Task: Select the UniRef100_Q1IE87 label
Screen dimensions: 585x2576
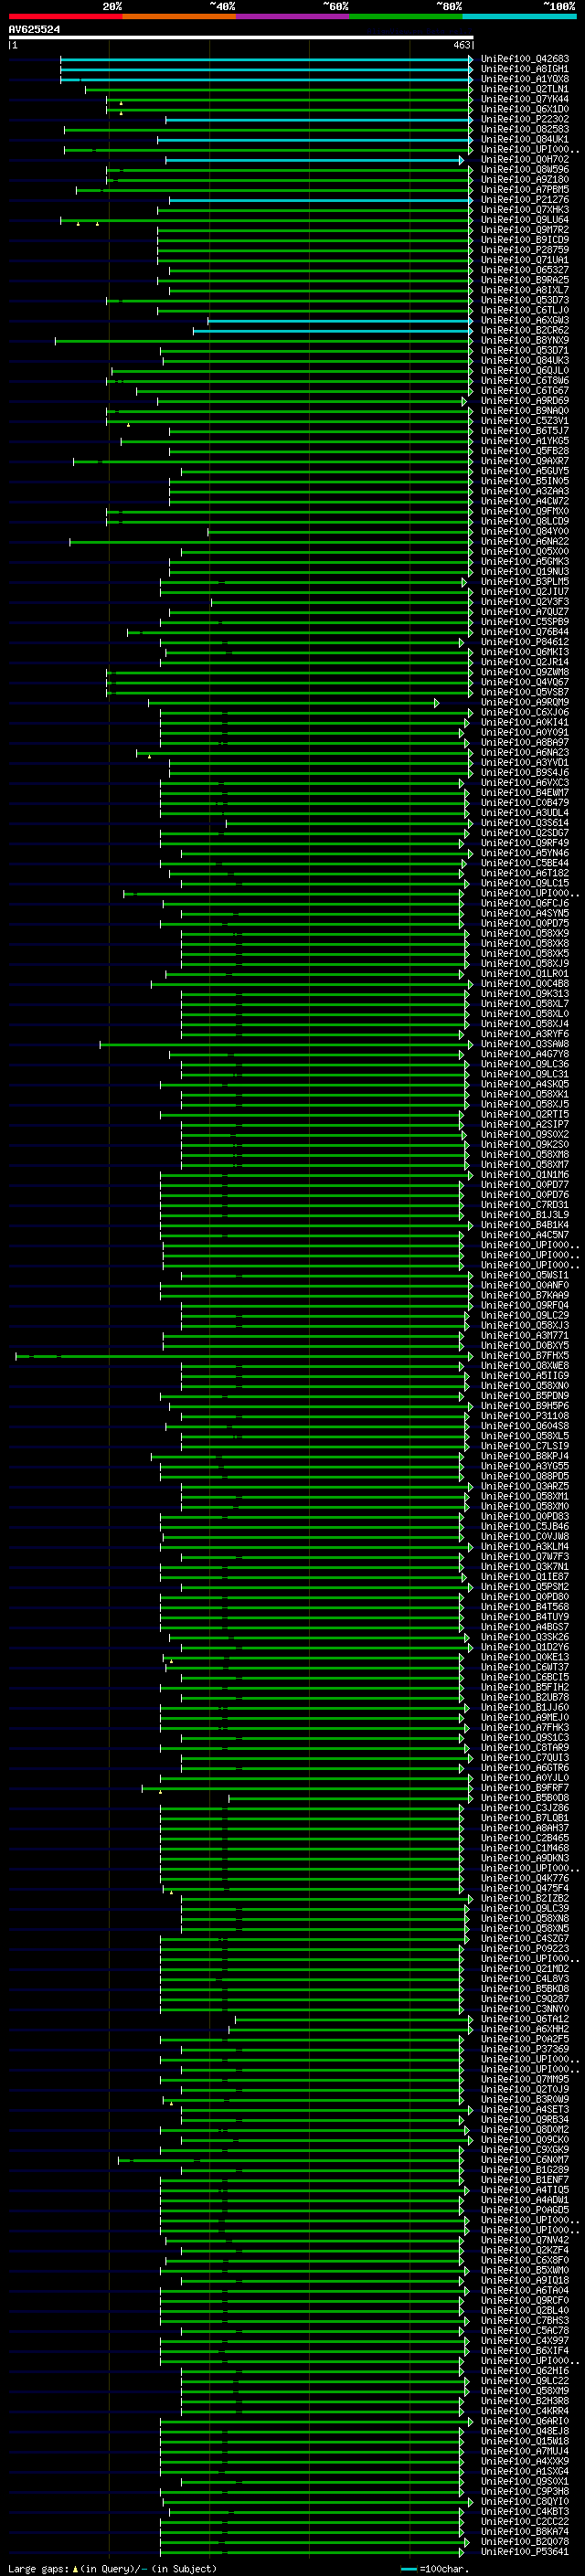Action: [525, 1577]
